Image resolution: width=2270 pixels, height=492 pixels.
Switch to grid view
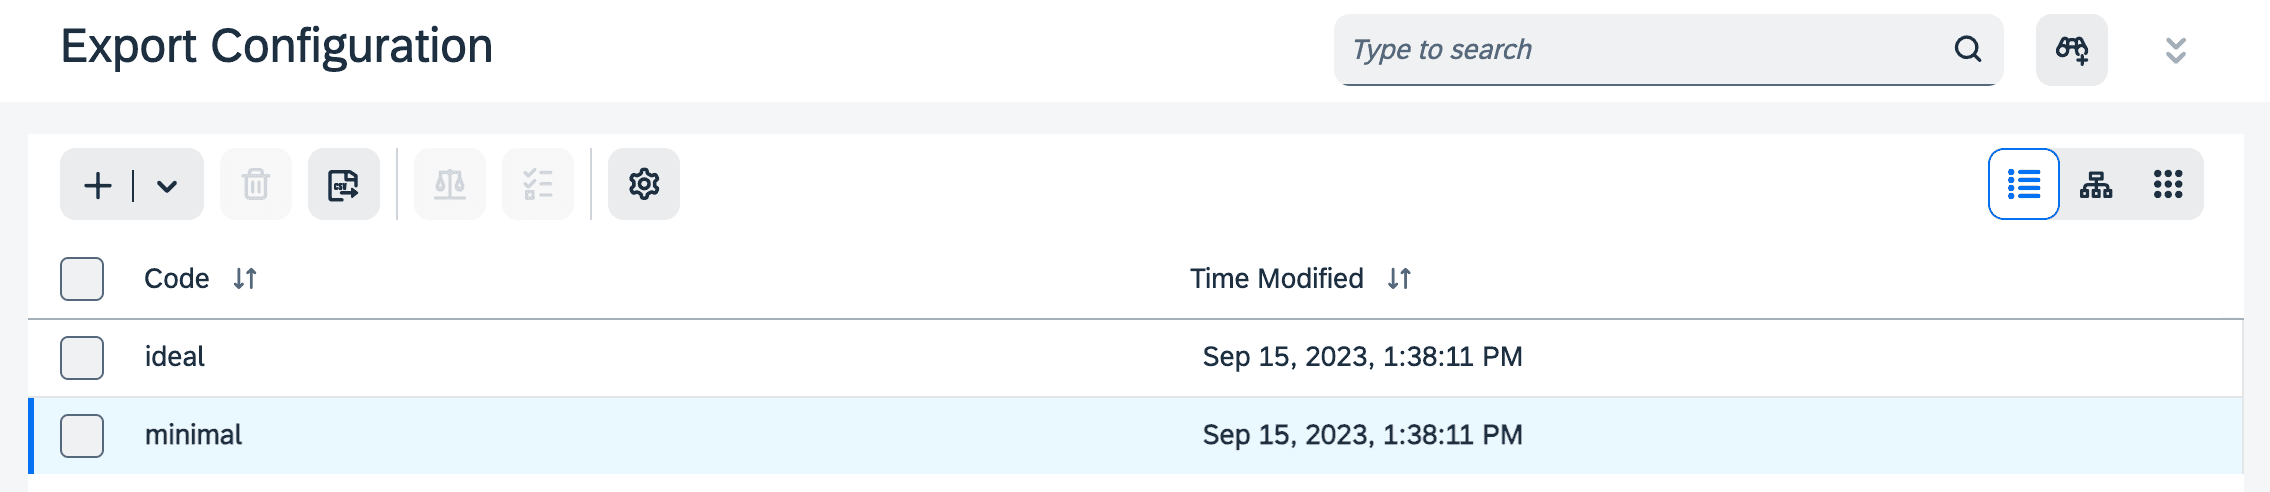coord(2168,185)
